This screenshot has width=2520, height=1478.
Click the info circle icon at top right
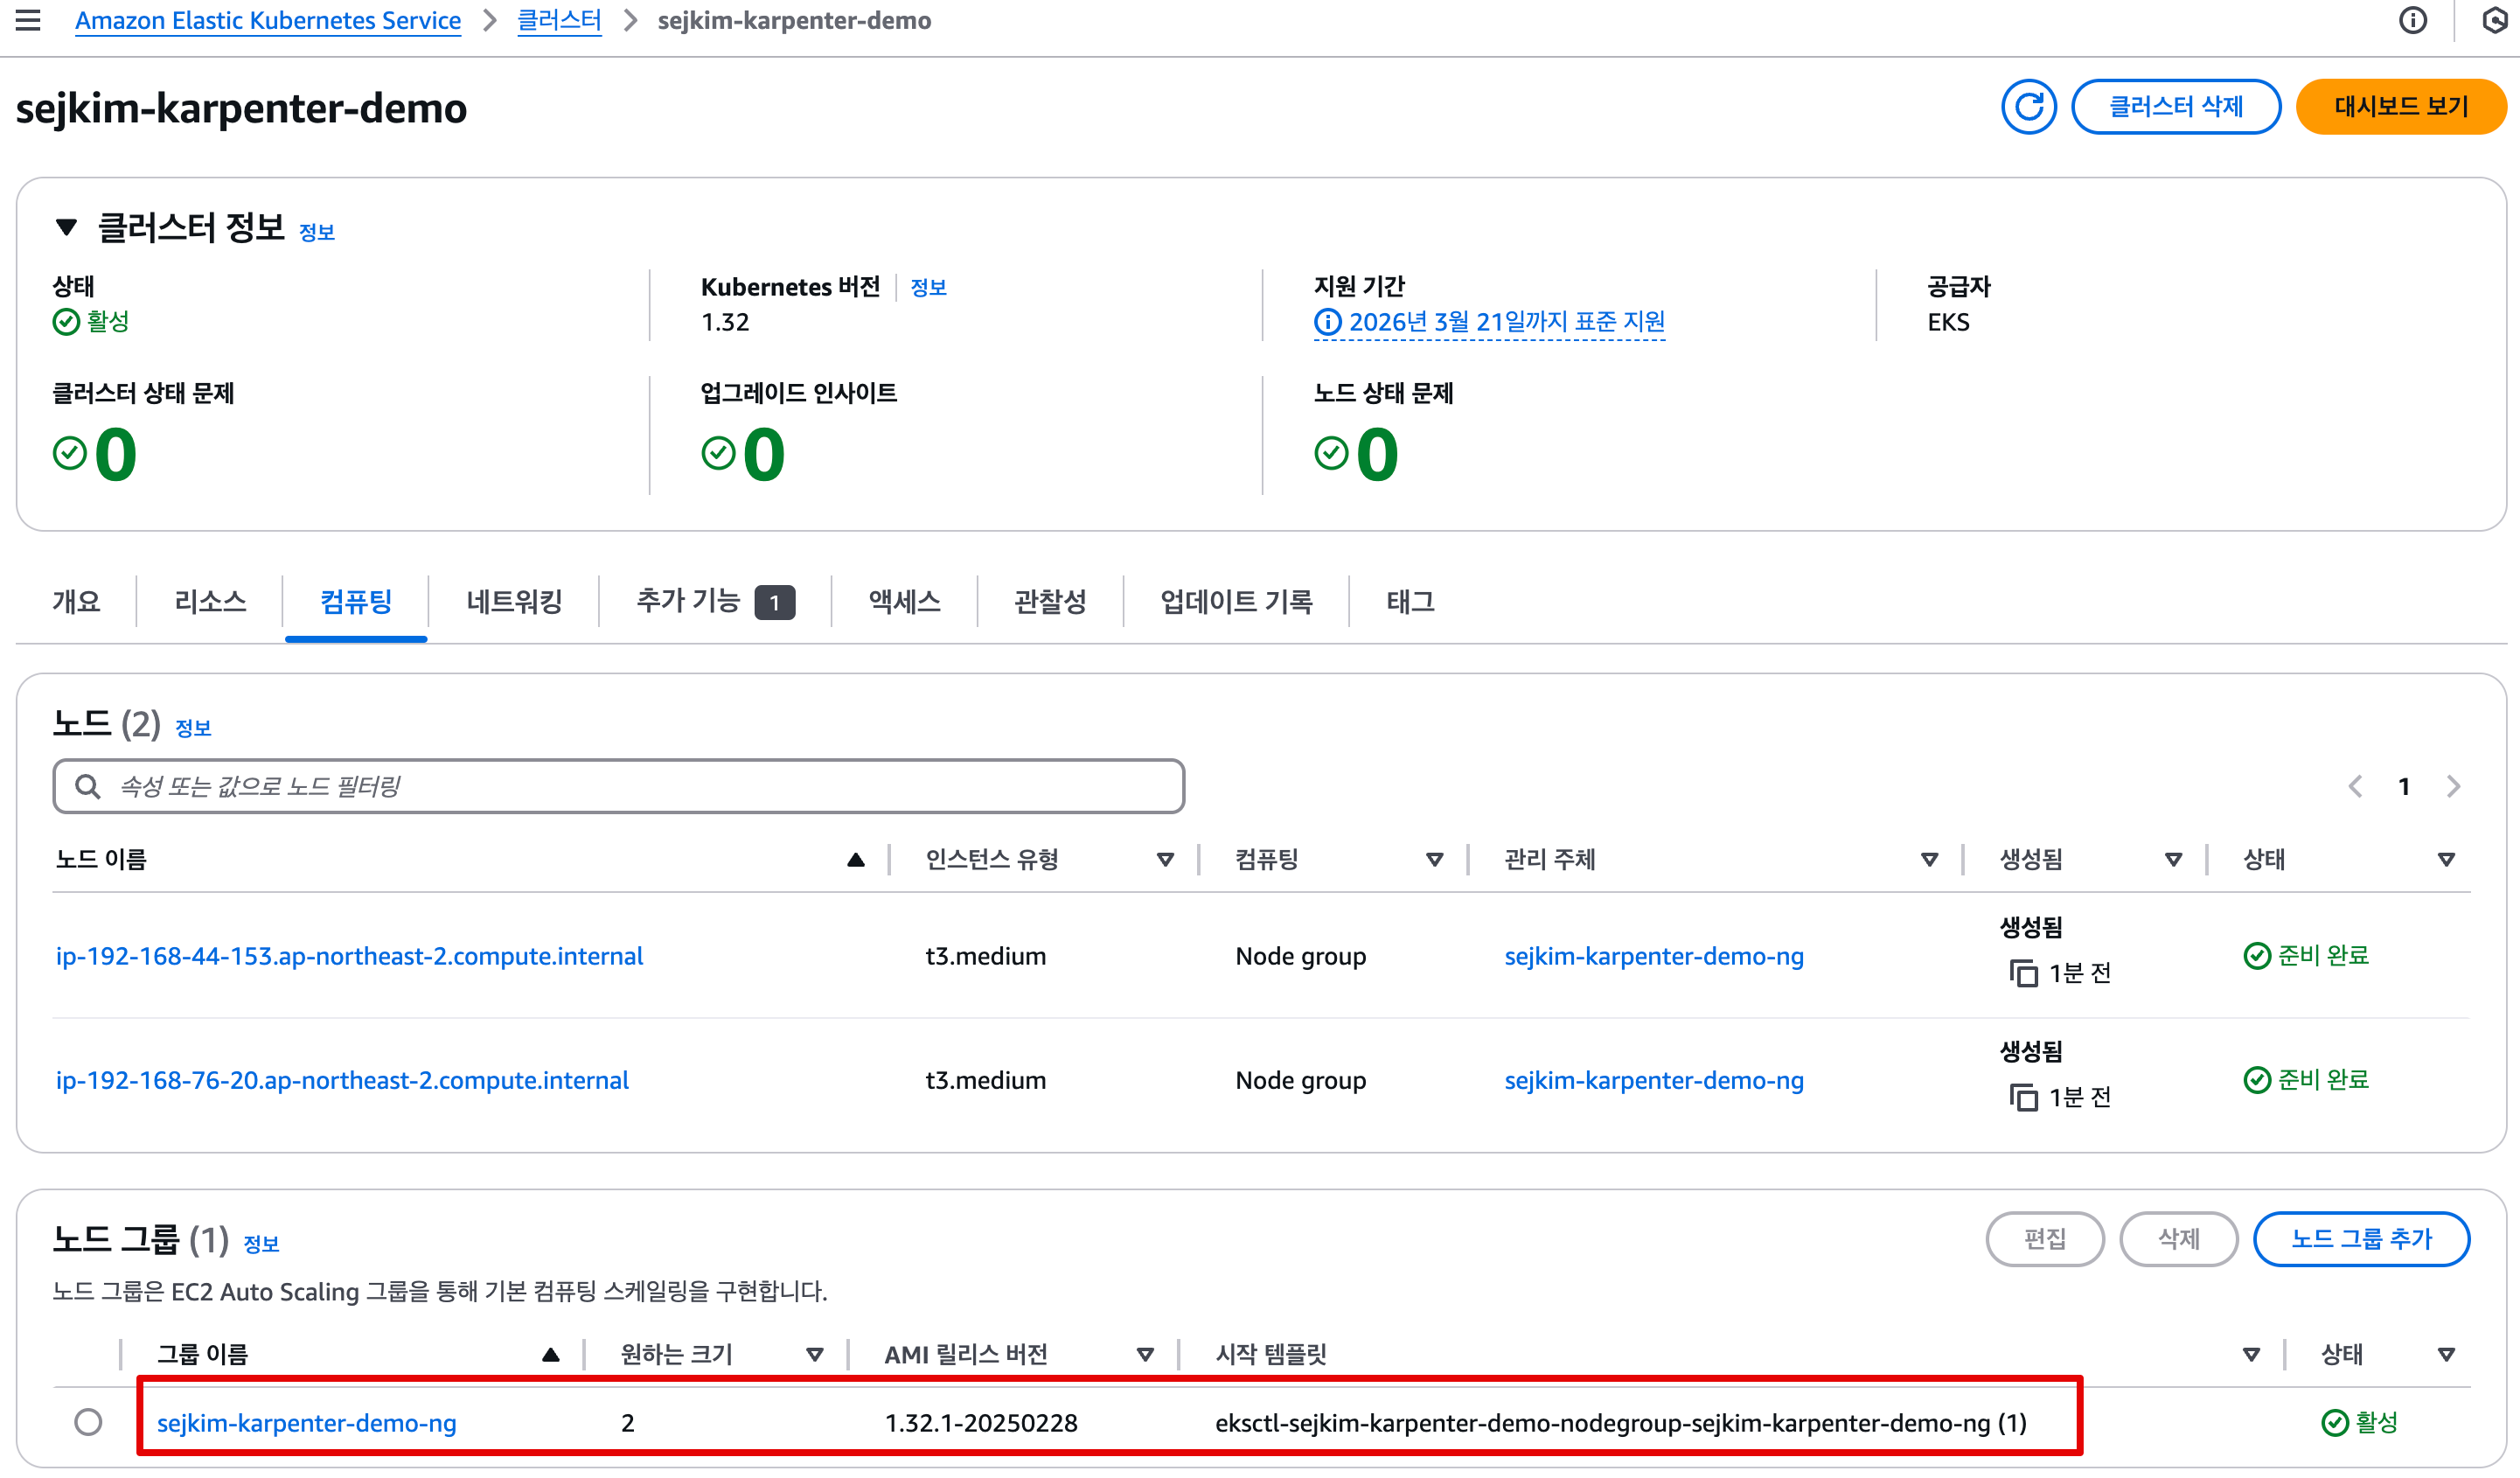2412,20
